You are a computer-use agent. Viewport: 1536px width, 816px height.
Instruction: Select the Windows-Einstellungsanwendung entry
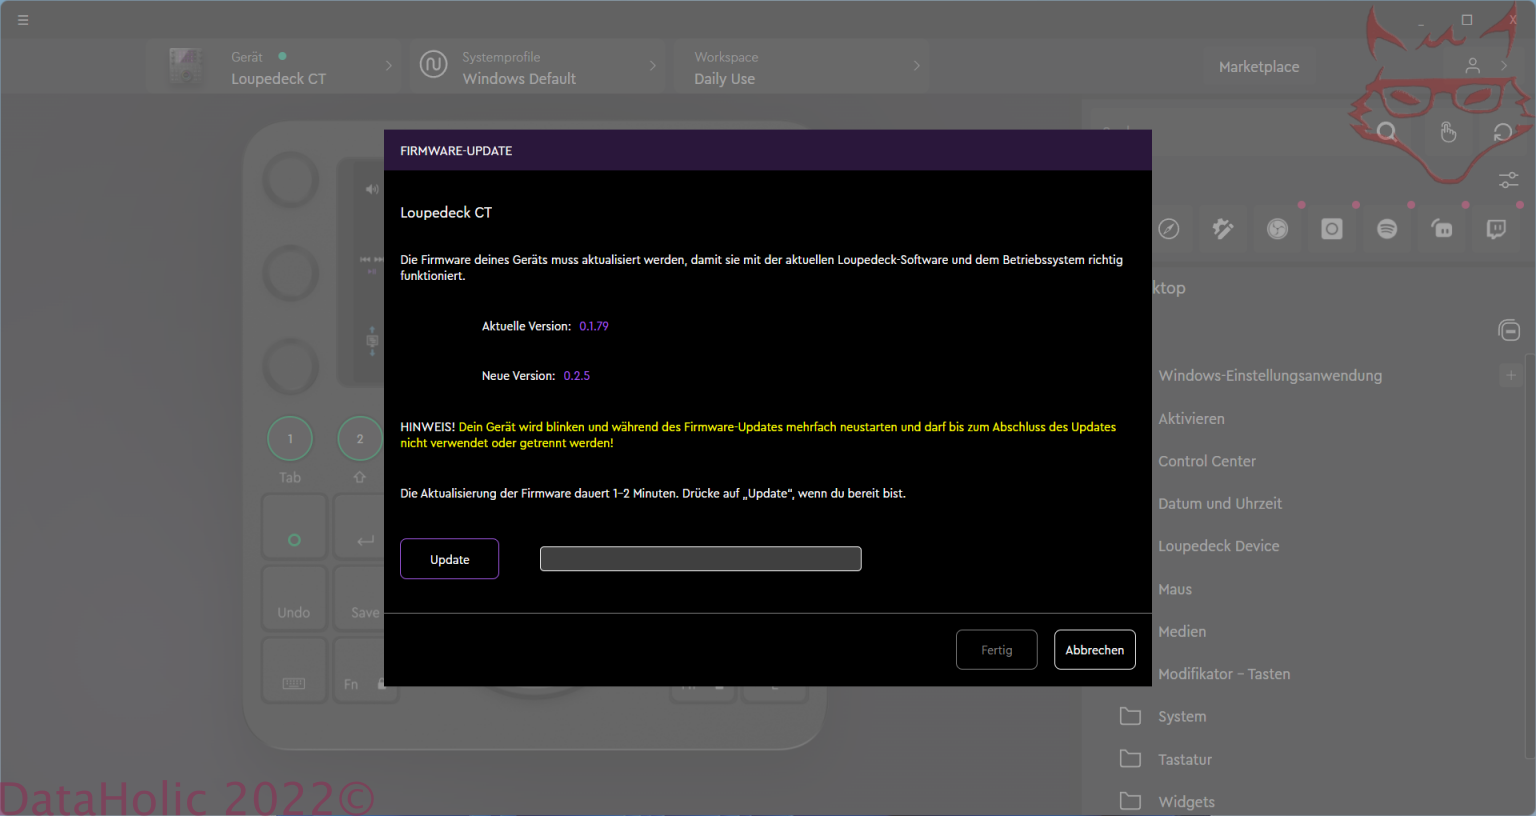(x=1270, y=376)
